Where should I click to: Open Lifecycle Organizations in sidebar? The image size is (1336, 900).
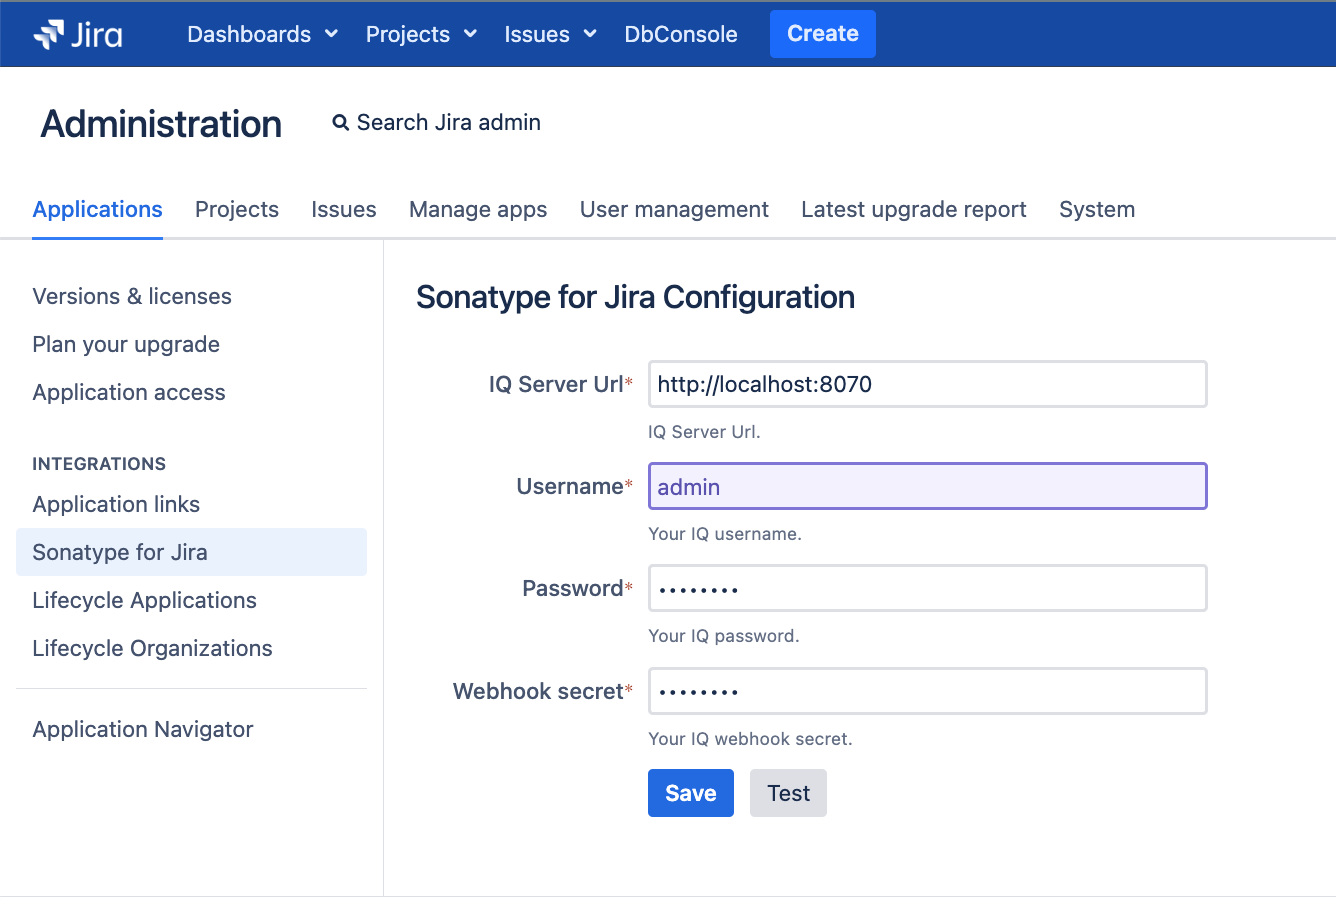point(152,648)
